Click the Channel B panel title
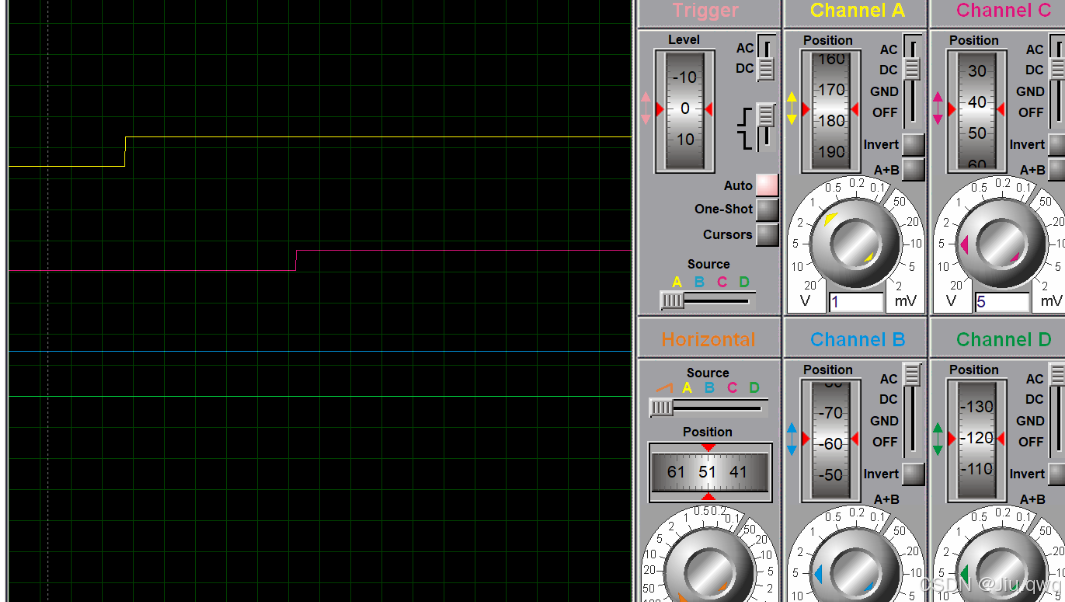The width and height of the screenshot is (1065, 602). 857,340
